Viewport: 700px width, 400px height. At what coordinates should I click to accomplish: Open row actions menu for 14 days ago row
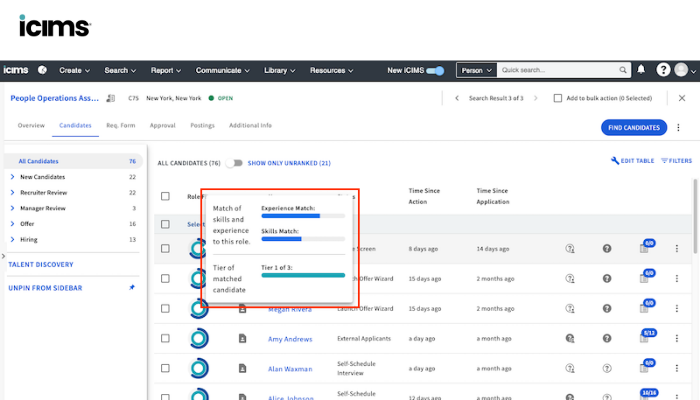pyautogui.click(x=677, y=249)
